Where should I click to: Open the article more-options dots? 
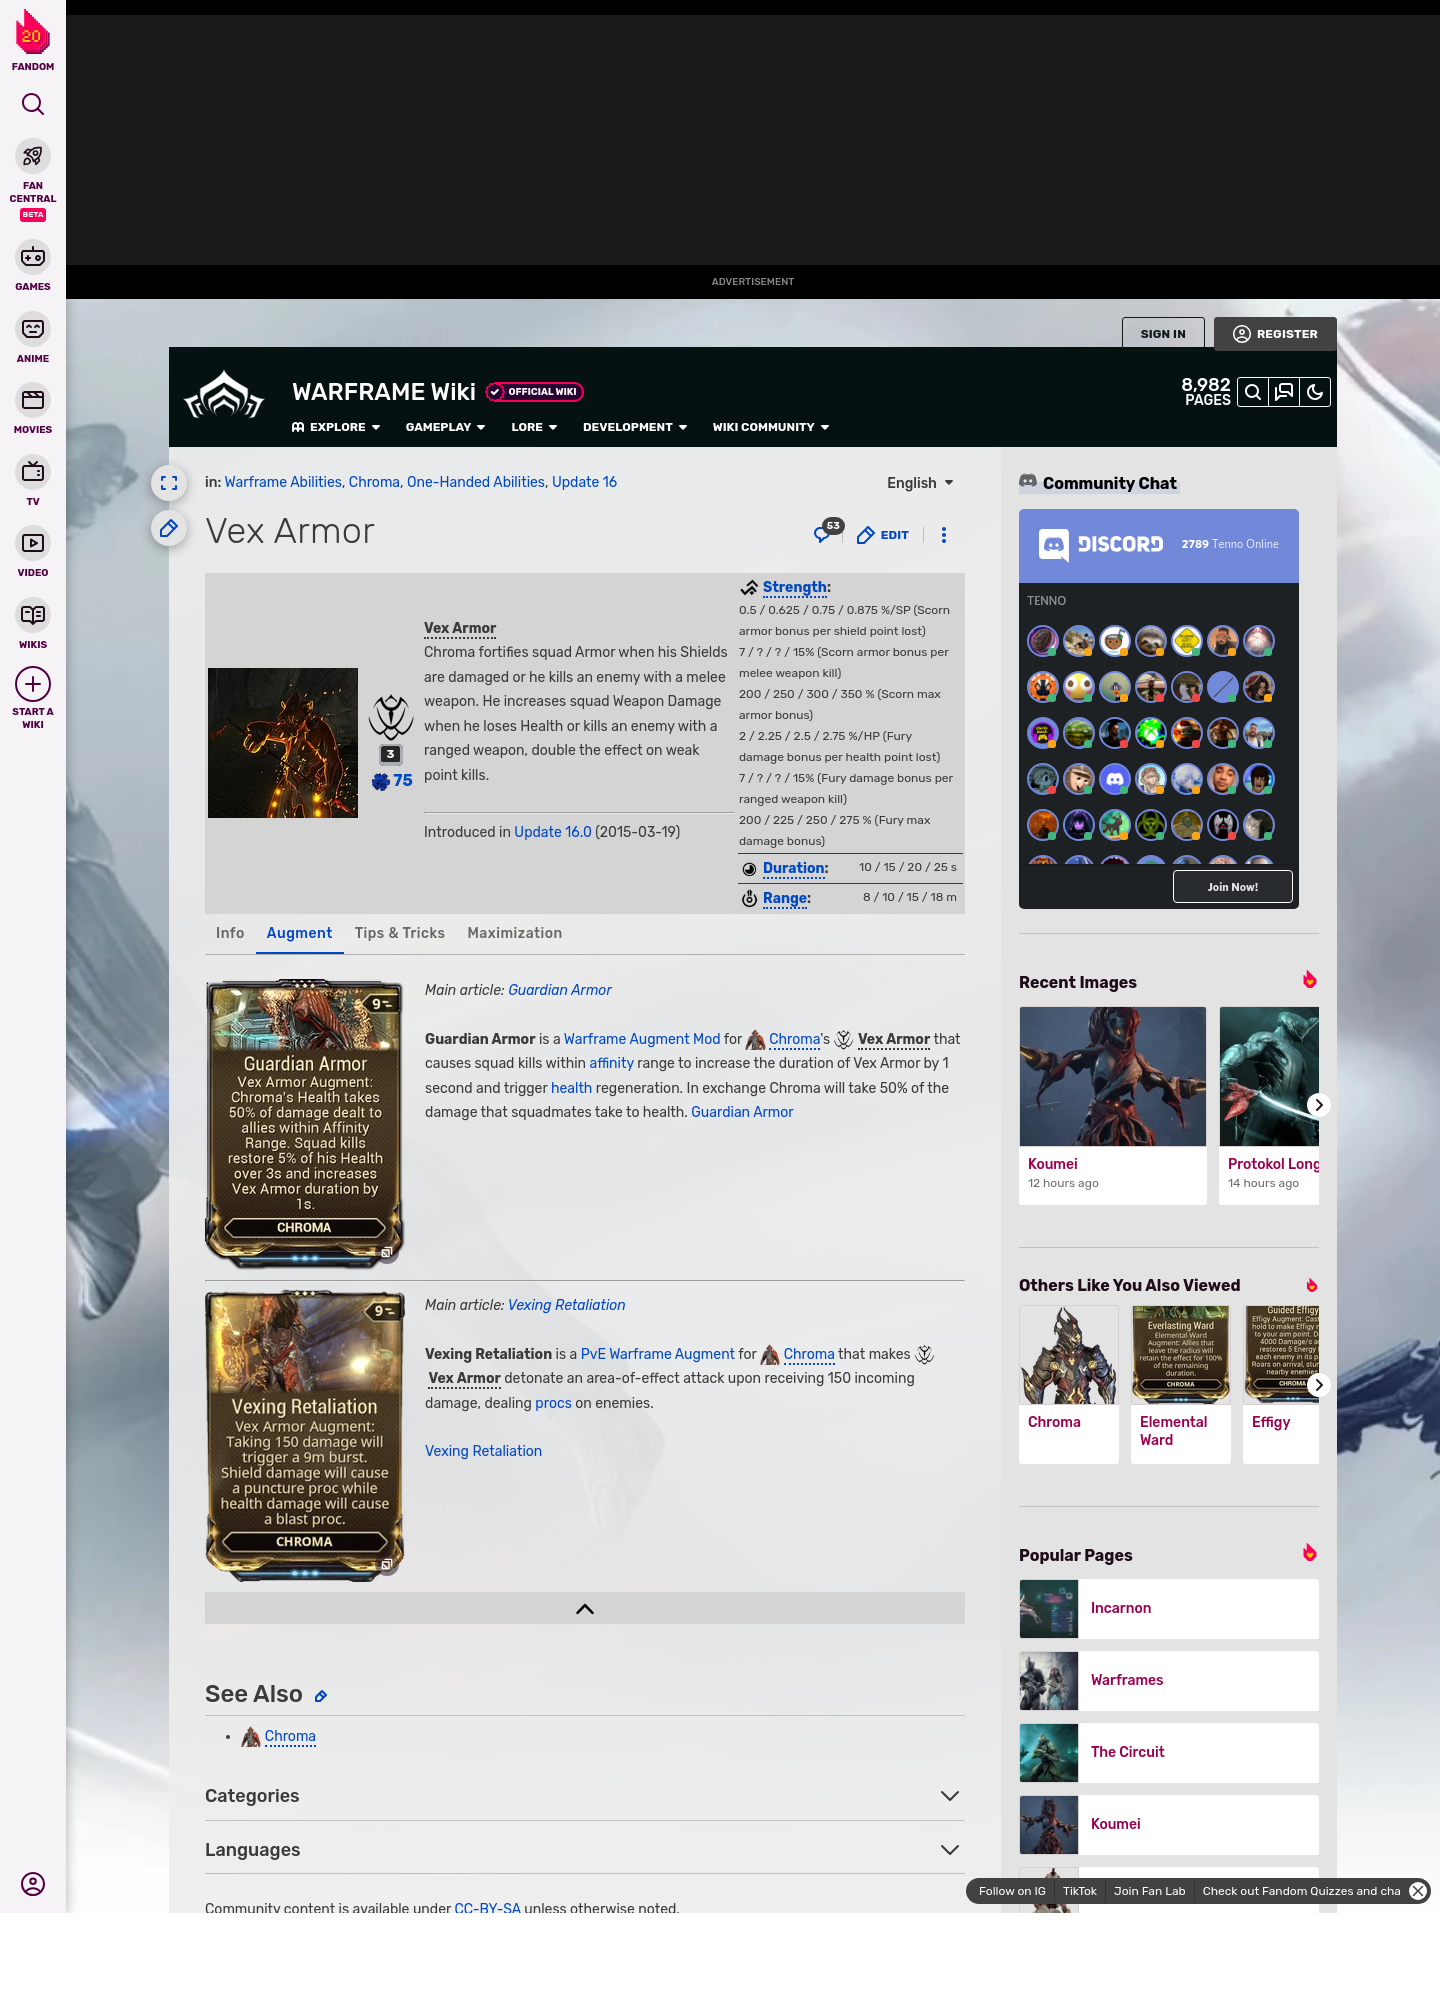(944, 535)
